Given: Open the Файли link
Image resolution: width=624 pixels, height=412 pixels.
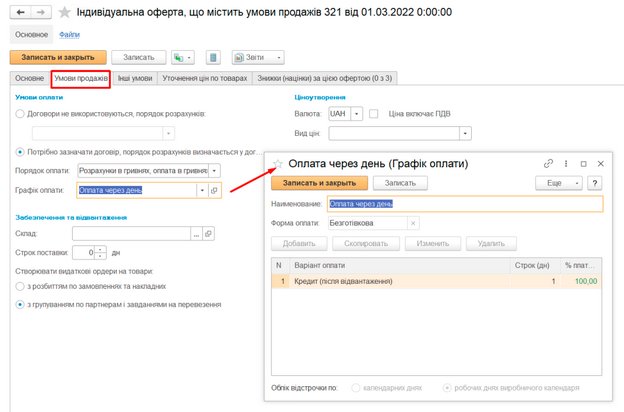Looking at the screenshot, I should pos(70,34).
